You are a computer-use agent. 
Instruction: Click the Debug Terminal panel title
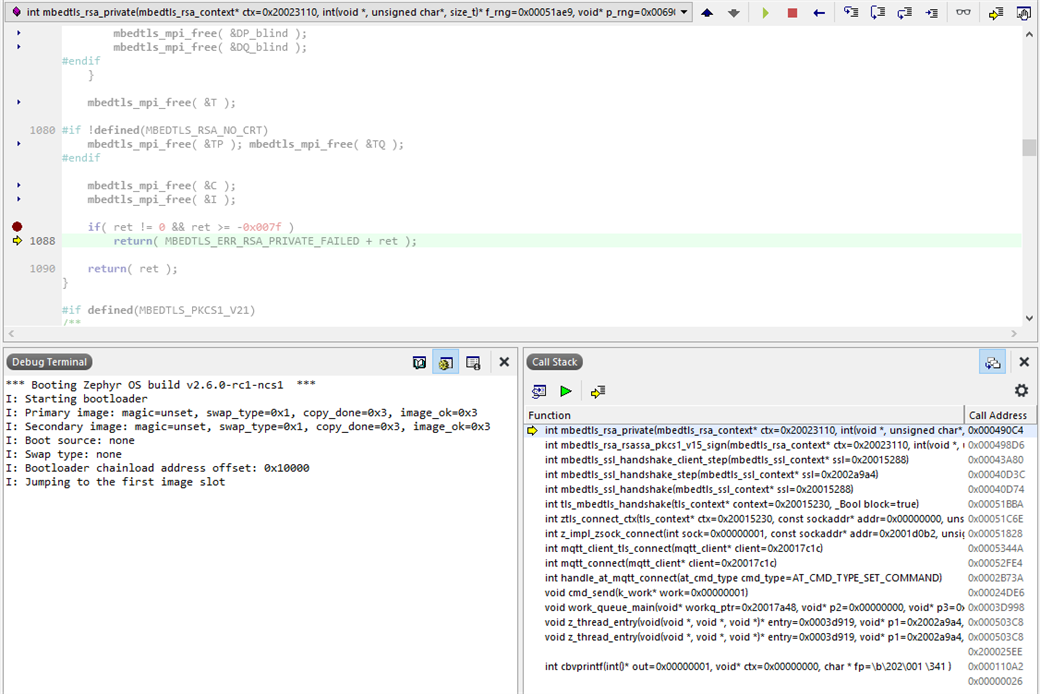[49, 362]
